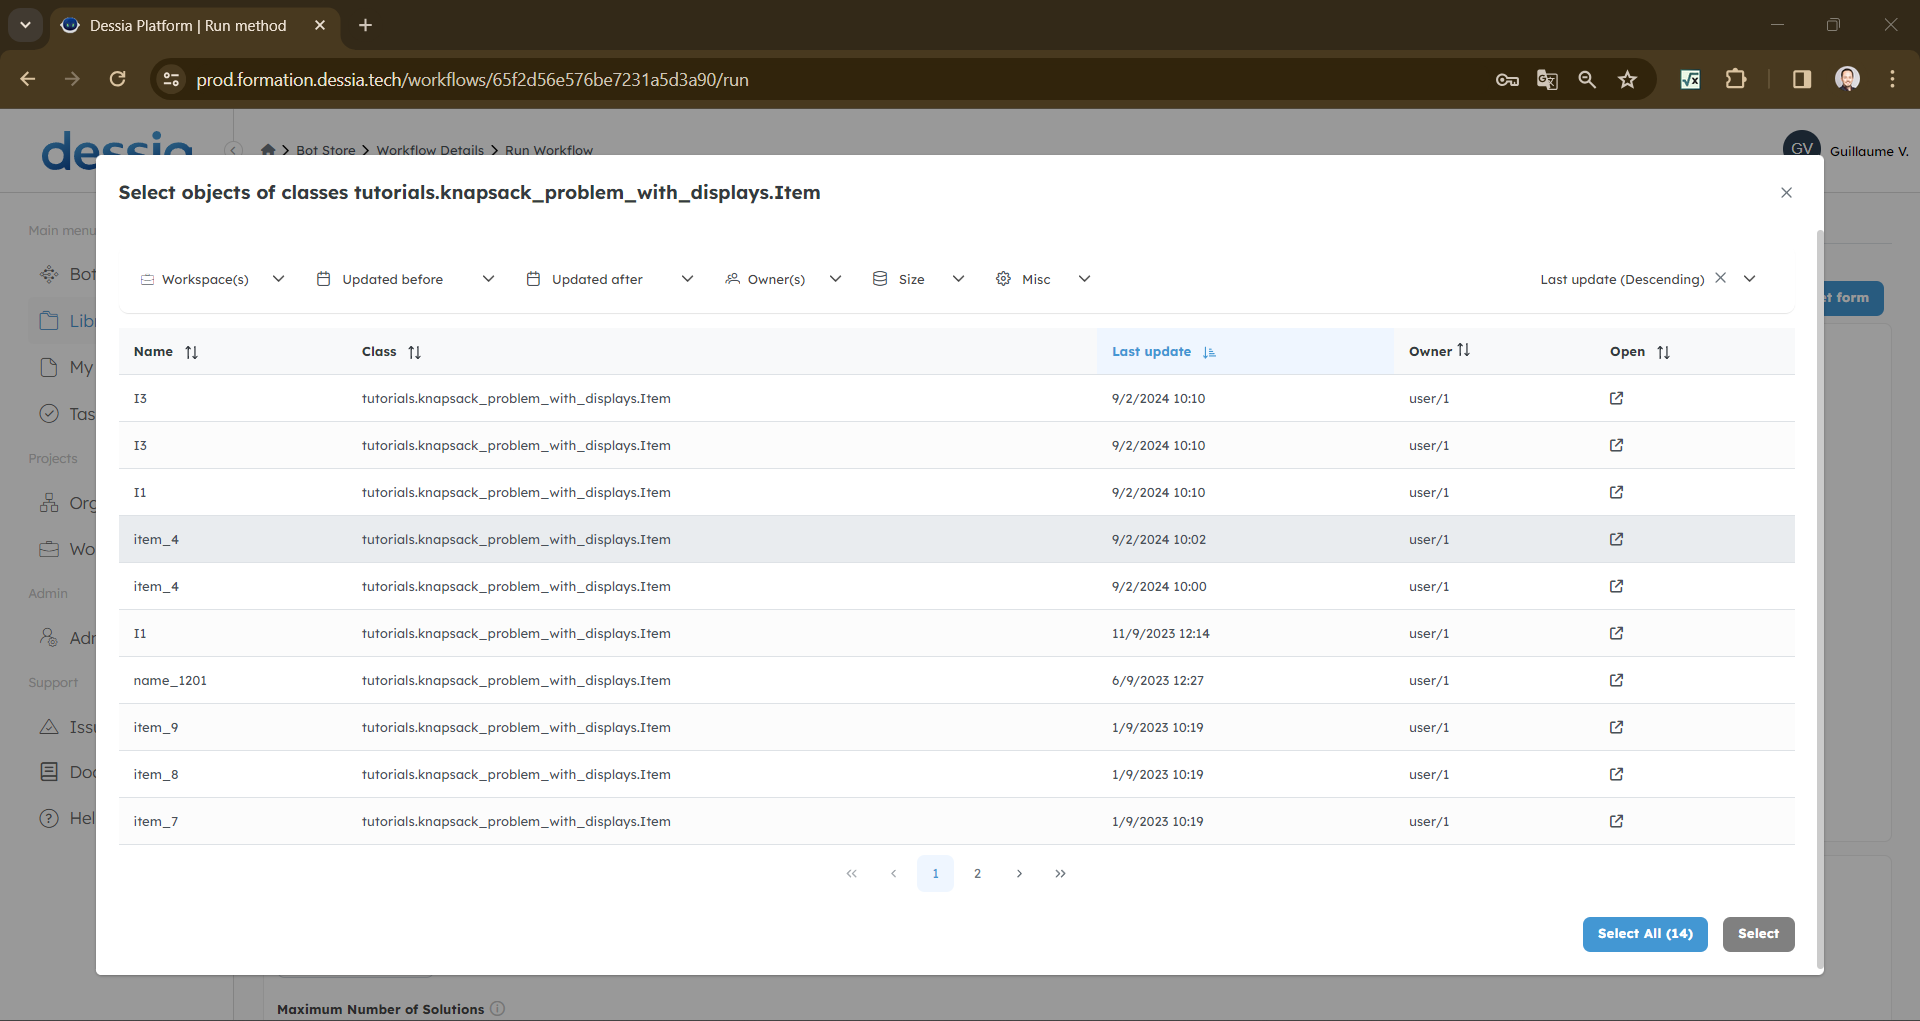The height and width of the screenshot is (1021, 1920).
Task: Go to page 1 of results
Action: click(x=935, y=873)
